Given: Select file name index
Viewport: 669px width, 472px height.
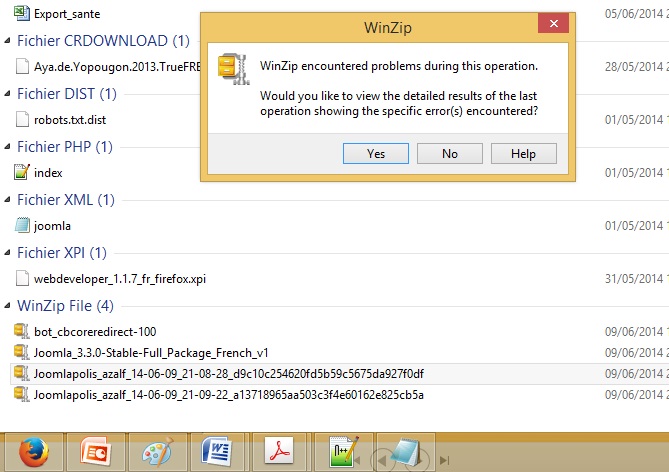Looking at the screenshot, I should pos(48,173).
